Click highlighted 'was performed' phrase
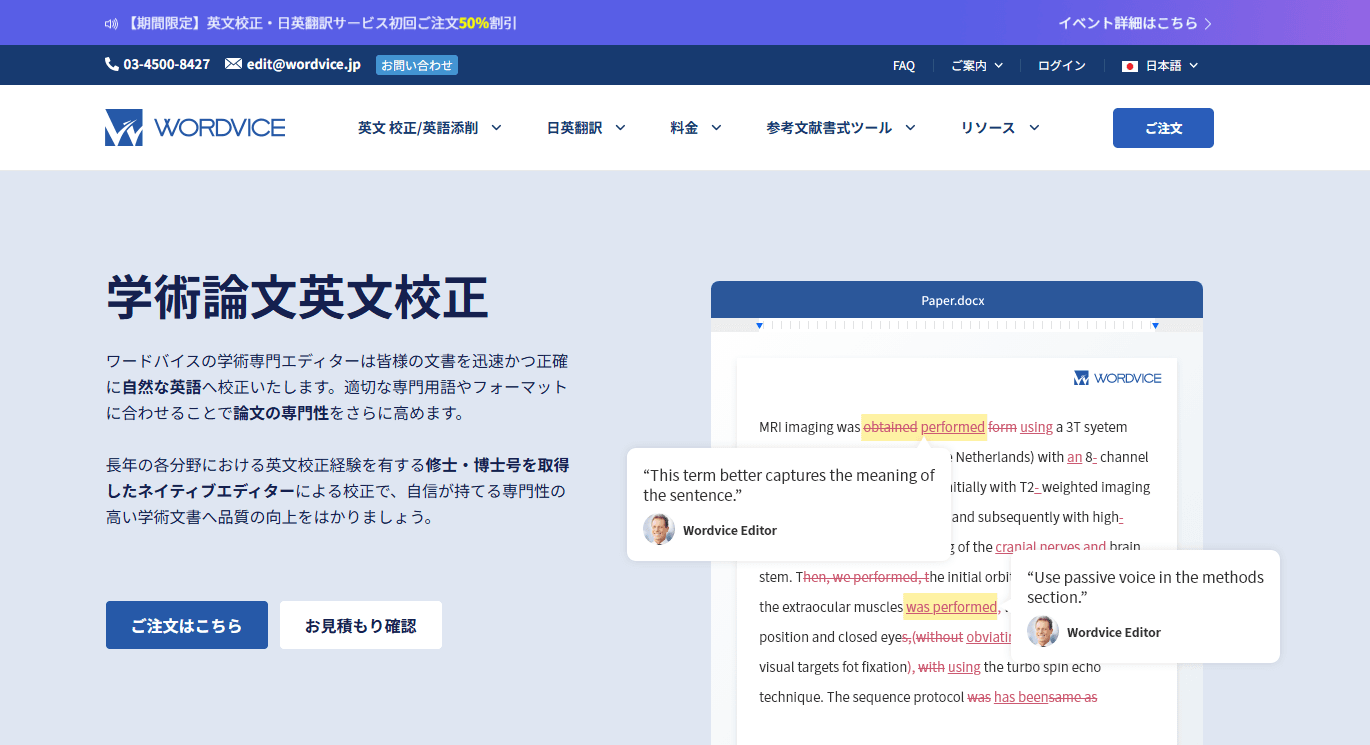The width and height of the screenshot is (1370, 745). pos(951,607)
